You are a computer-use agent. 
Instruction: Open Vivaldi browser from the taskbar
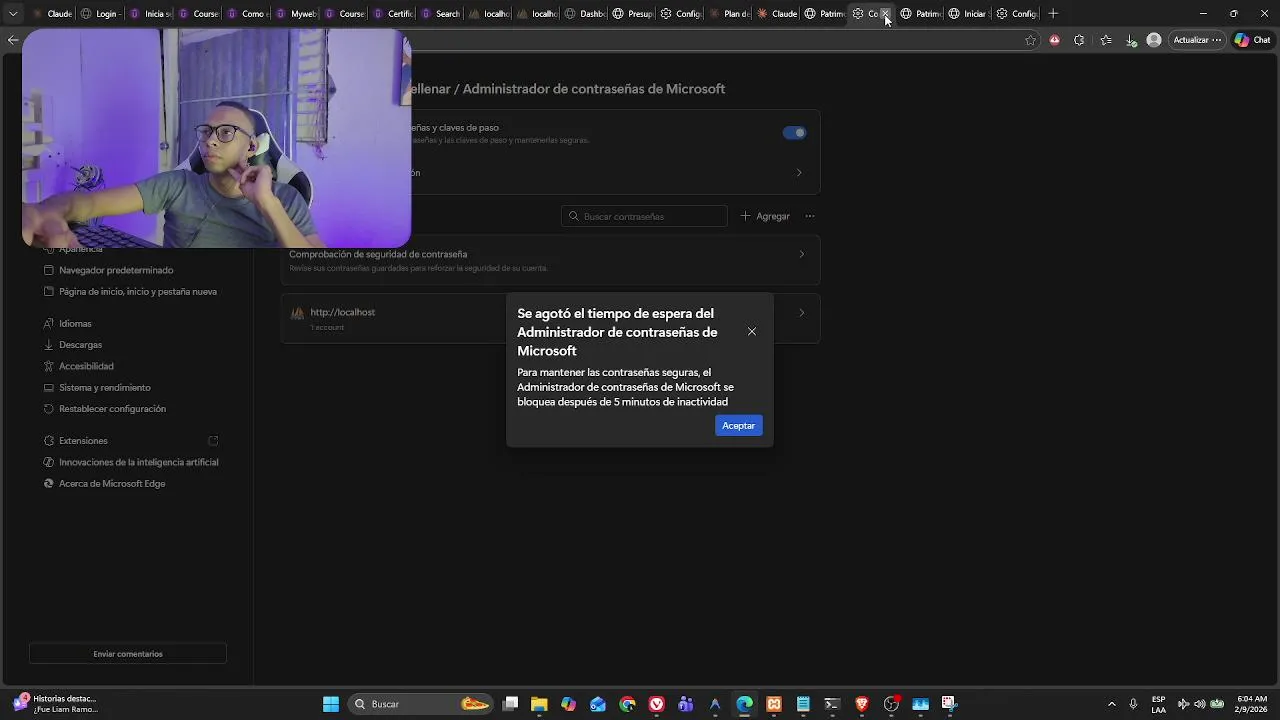(x=656, y=704)
